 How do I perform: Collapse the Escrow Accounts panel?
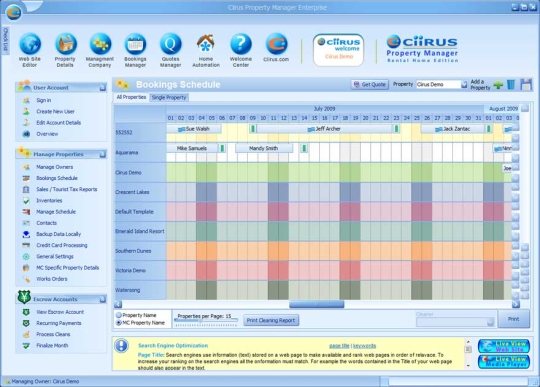[x=103, y=300]
